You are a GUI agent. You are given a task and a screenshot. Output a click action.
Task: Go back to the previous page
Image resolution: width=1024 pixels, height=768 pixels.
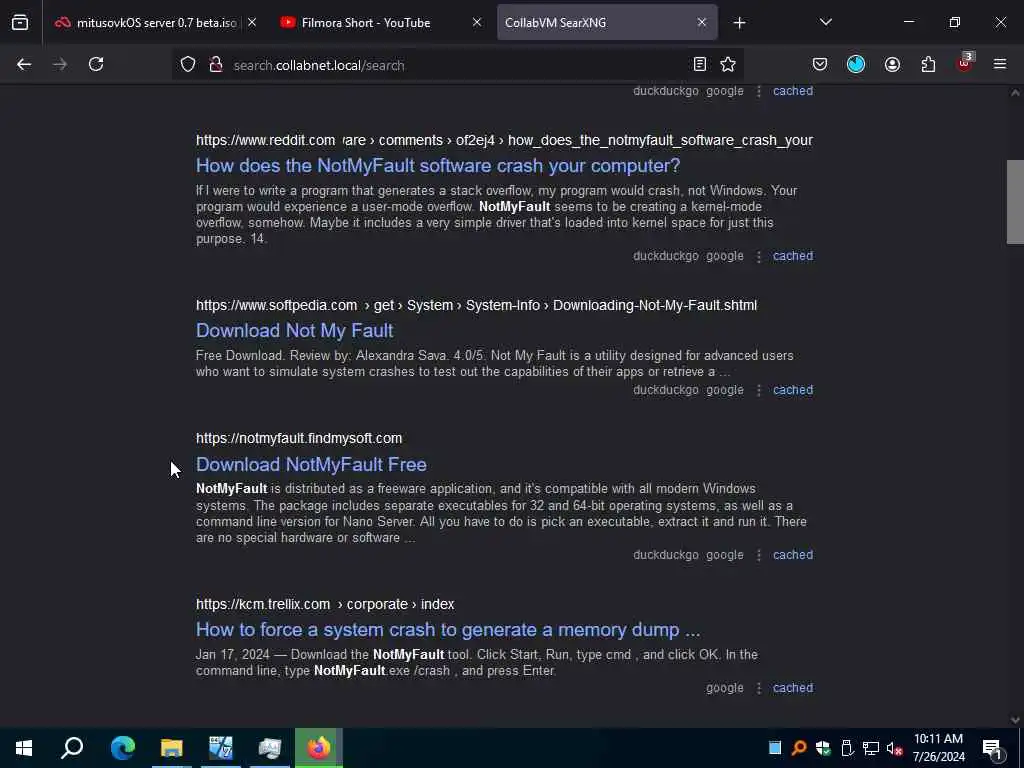tap(24, 64)
